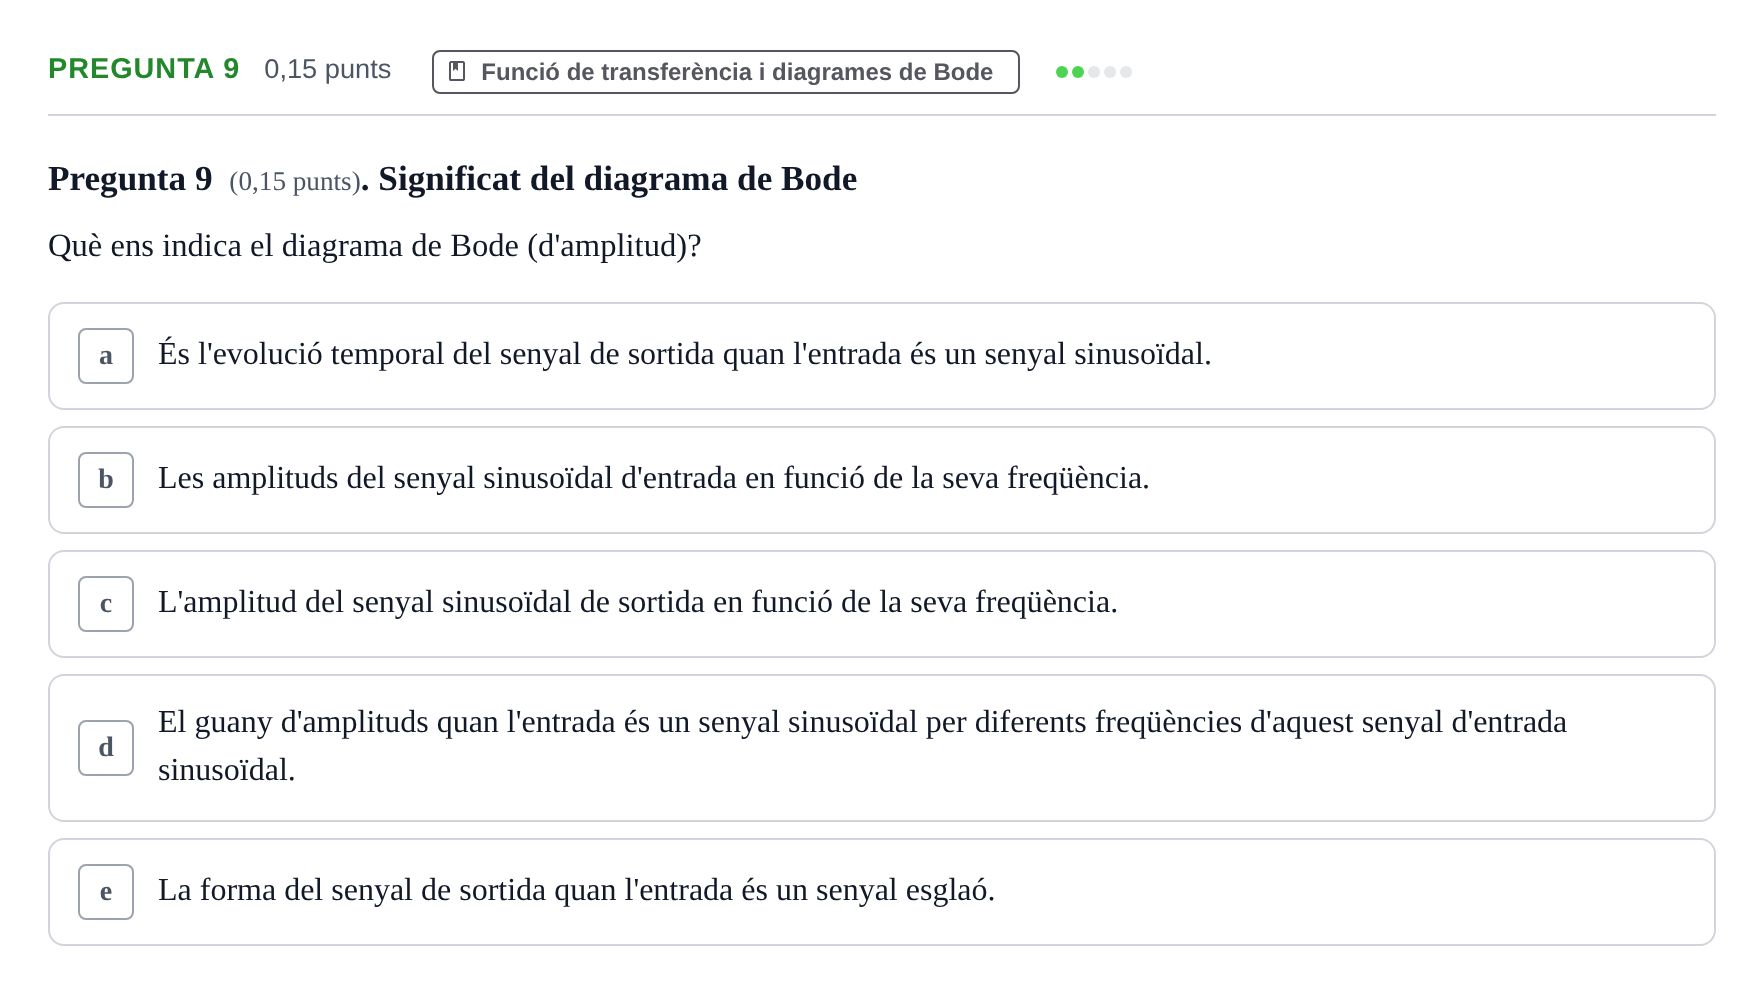Image resolution: width=1764 pixels, height=996 pixels.
Task: Click the second green difficulty dot
Action: [1078, 72]
